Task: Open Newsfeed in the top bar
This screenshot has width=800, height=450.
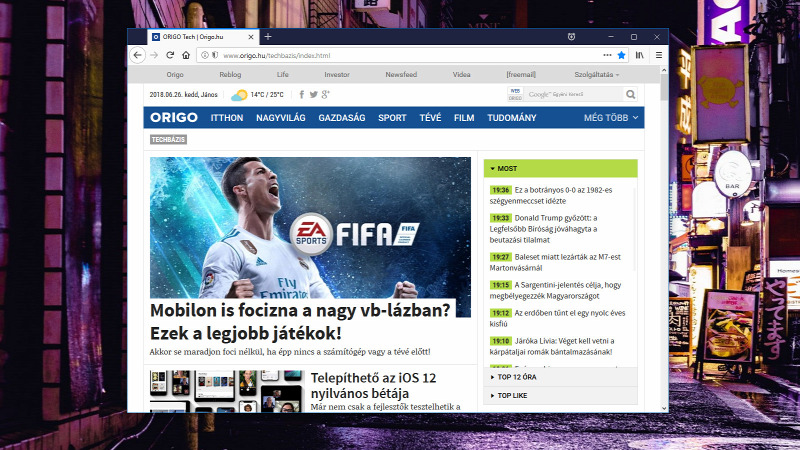Action: 401,74
